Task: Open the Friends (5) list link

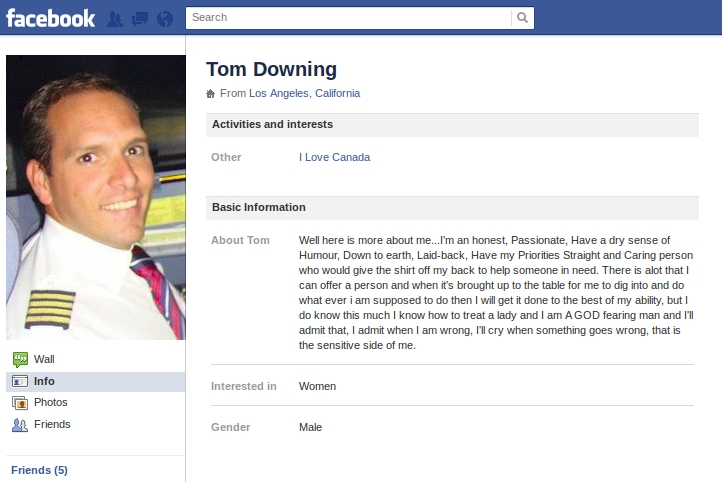Action: pyautogui.click(x=39, y=470)
